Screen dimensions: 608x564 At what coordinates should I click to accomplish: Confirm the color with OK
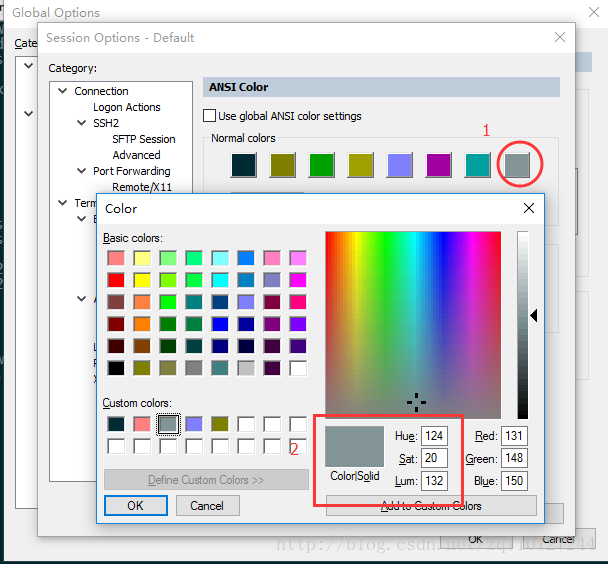(136, 505)
